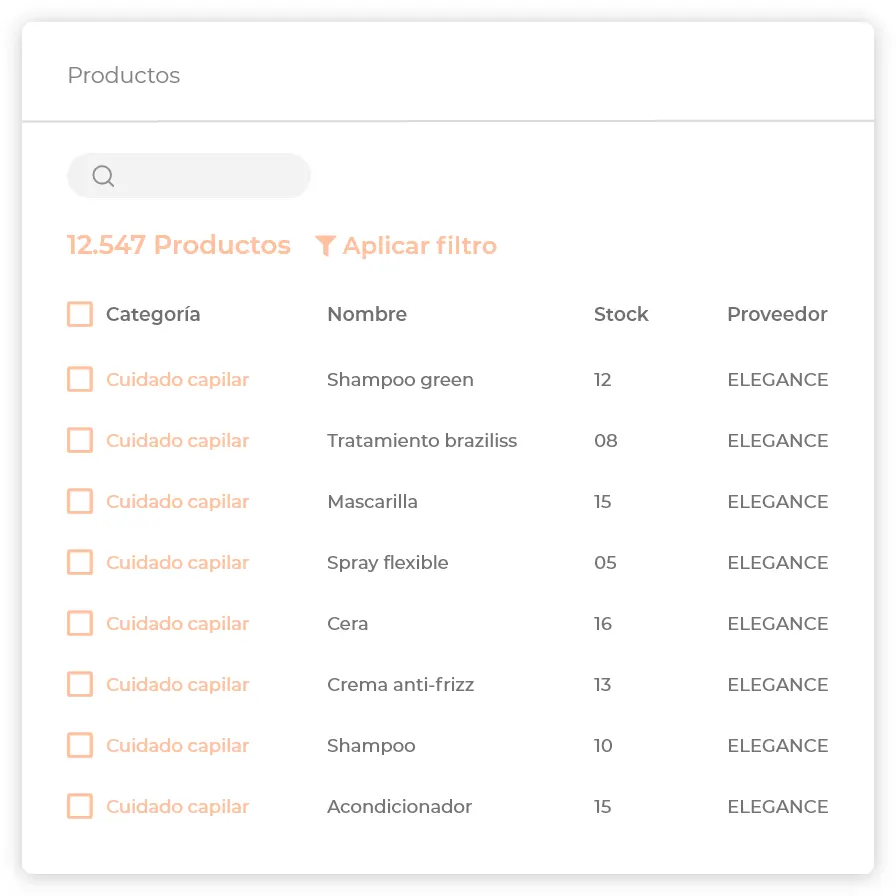This screenshot has height=896, width=896.
Task: Click the magnifying glass search icon
Action: pos(103,176)
